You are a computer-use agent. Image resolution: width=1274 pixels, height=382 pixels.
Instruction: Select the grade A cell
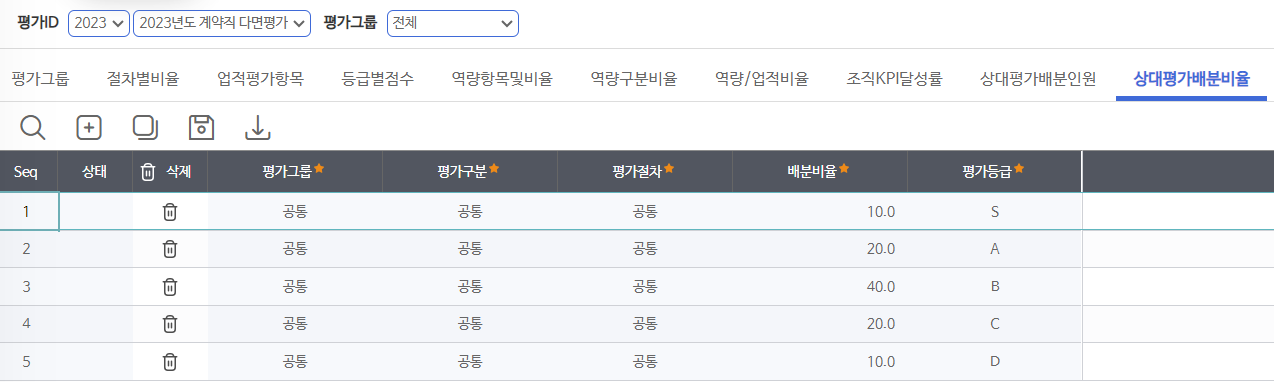point(994,249)
